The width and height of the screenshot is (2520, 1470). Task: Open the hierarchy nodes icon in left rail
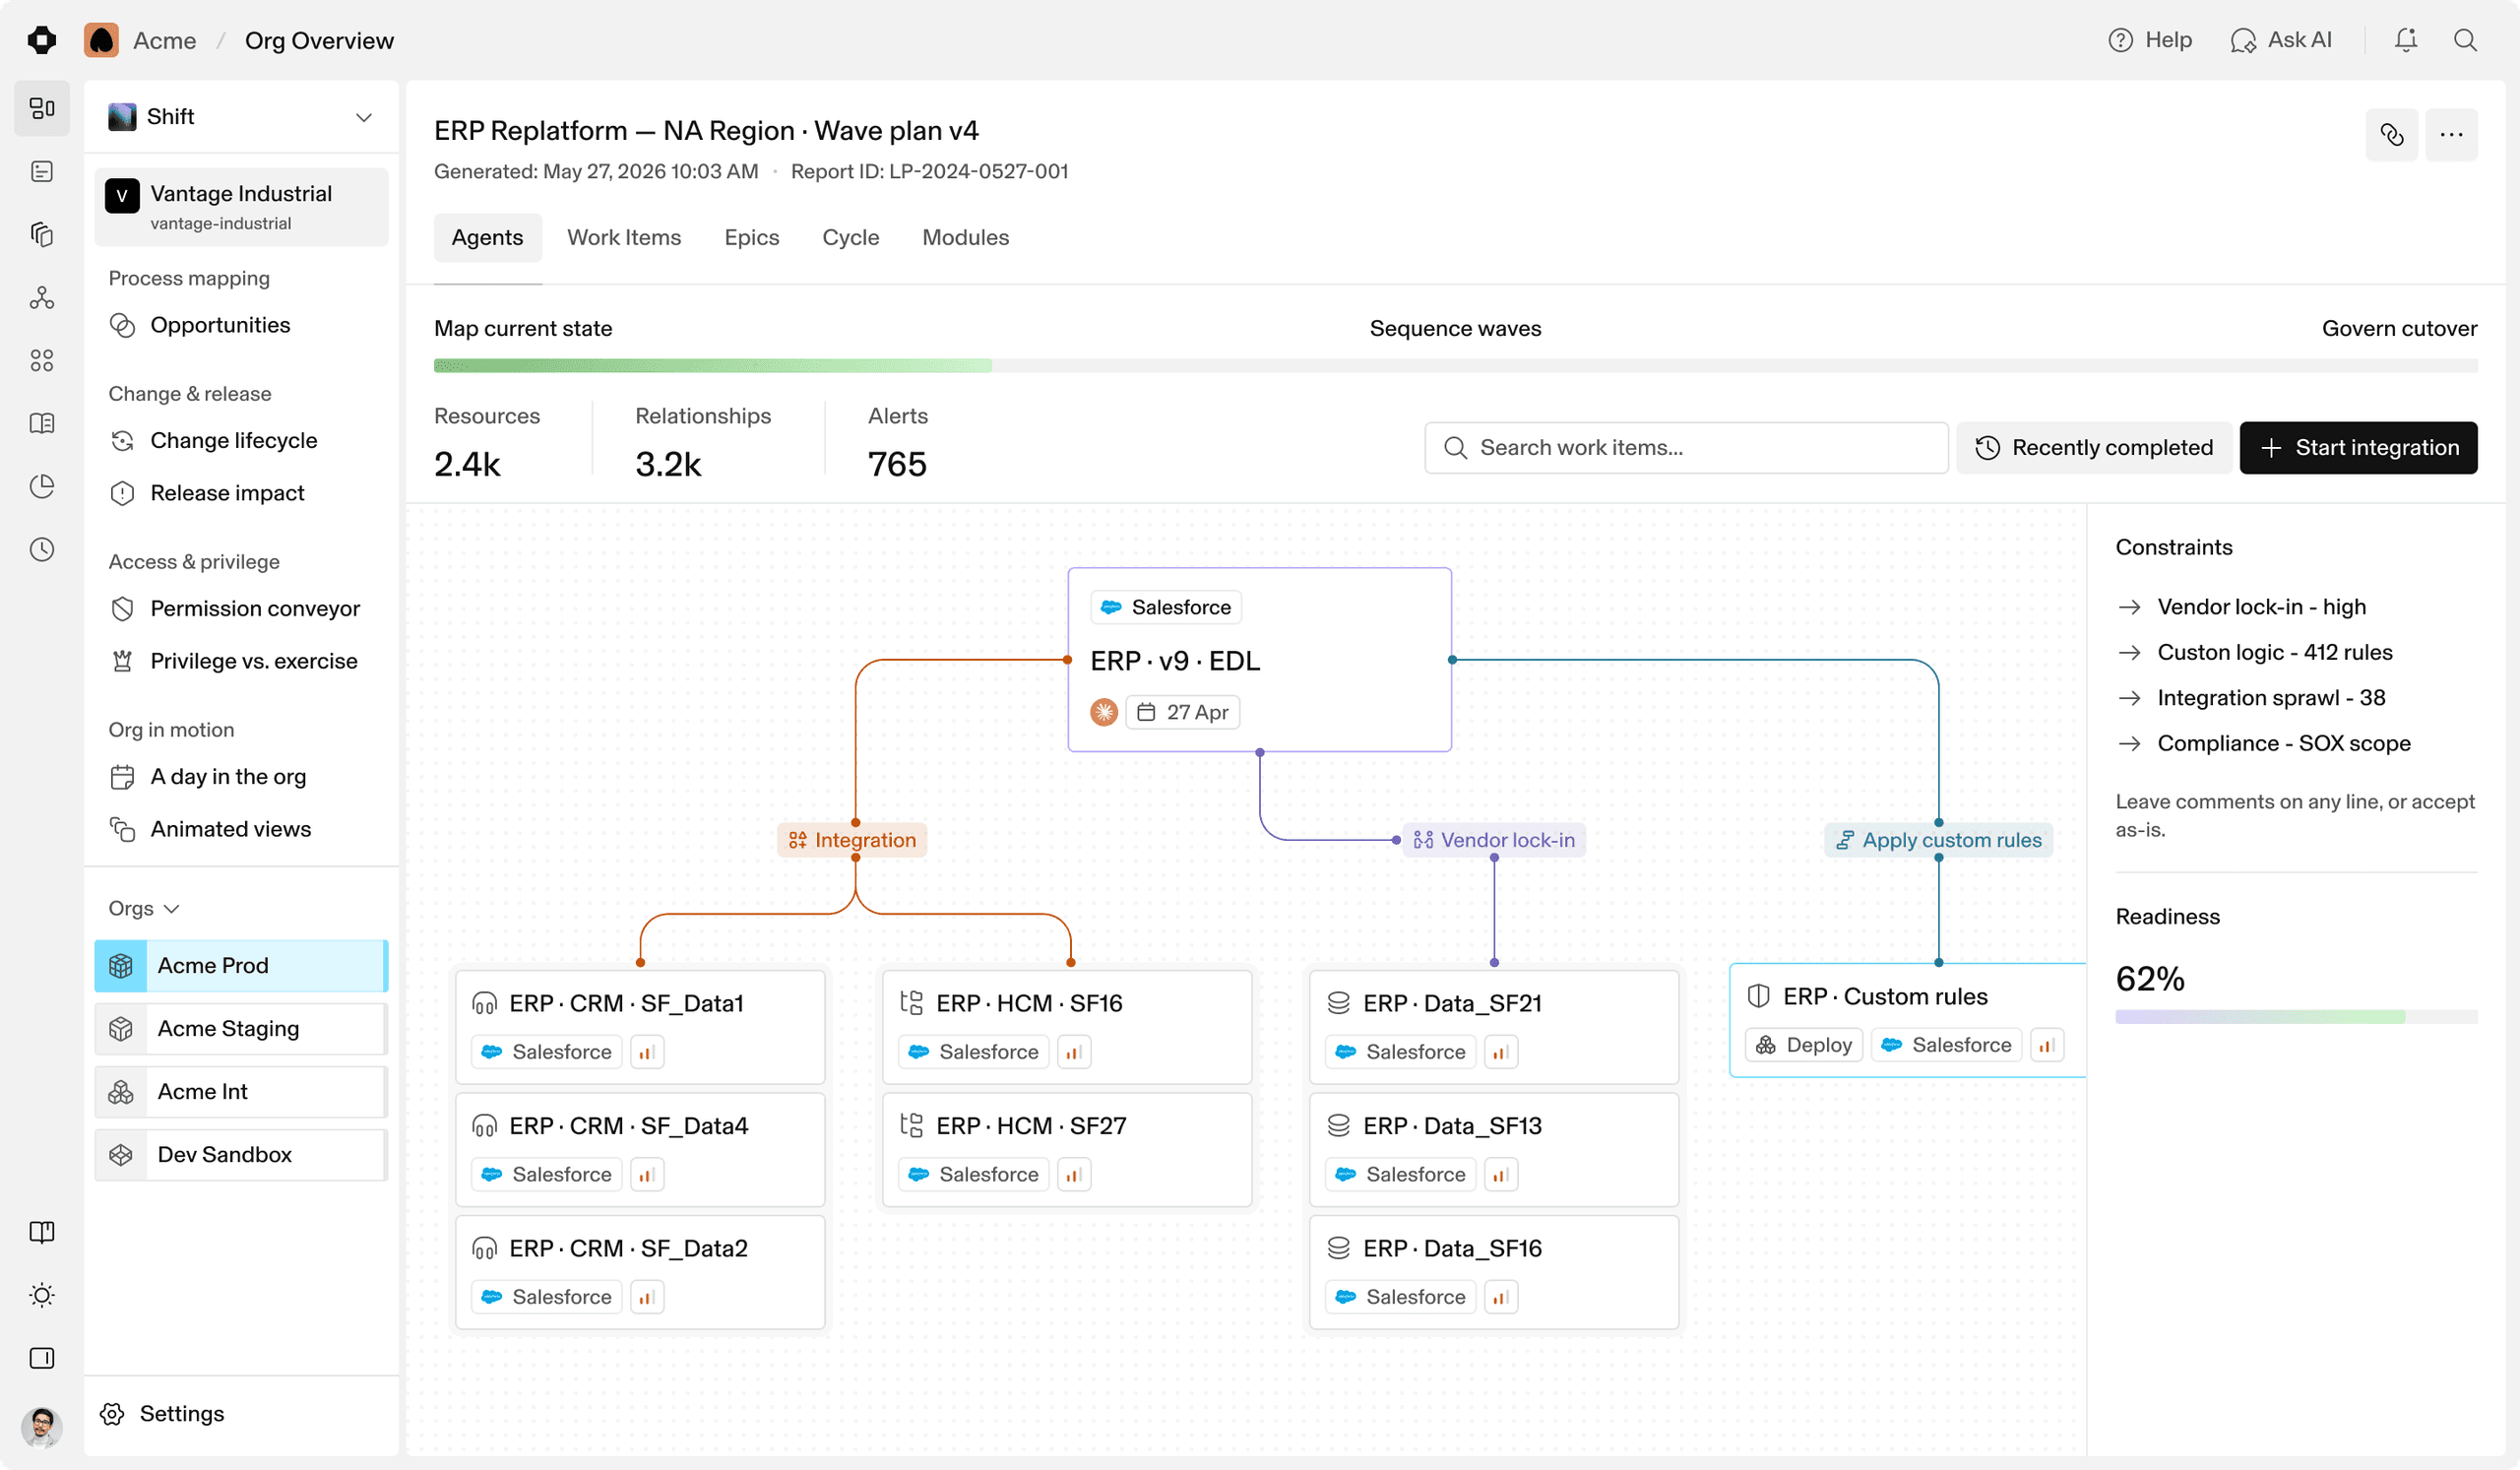point(42,298)
